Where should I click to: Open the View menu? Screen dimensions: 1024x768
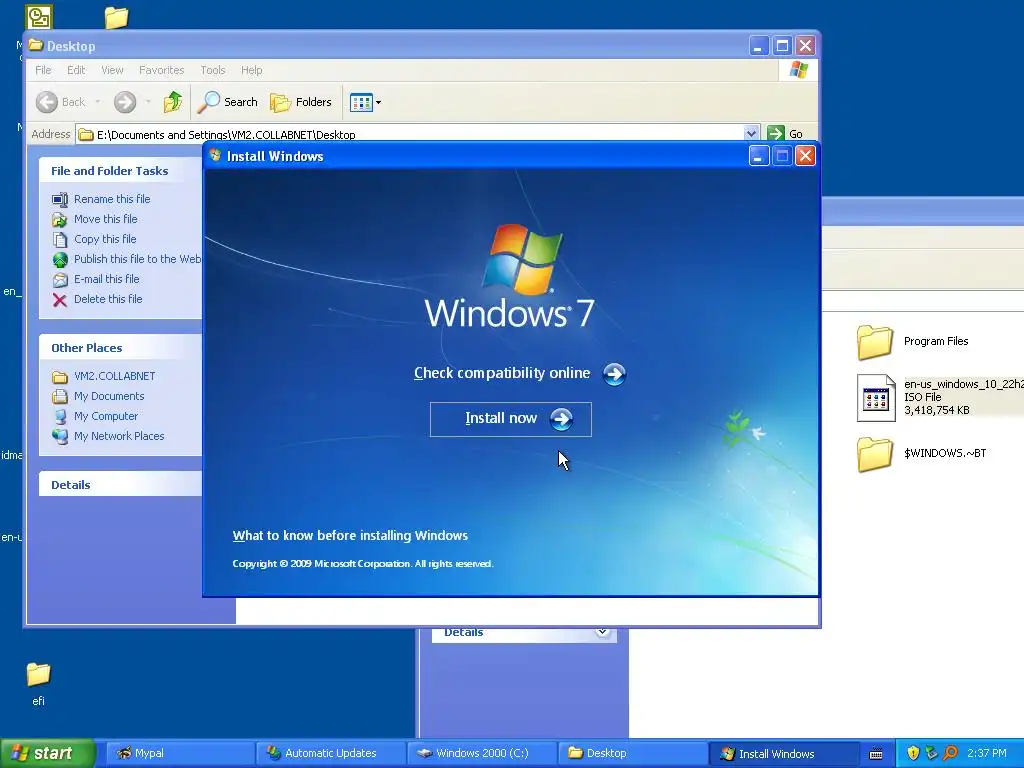[x=112, y=70]
